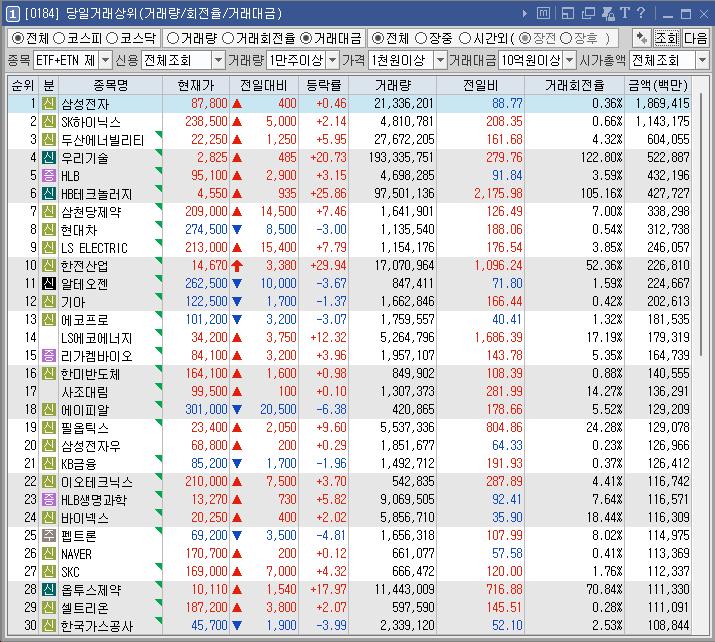Click the current price 238,500 of SK하이닉스
The image size is (715, 642).
[x=206, y=122]
